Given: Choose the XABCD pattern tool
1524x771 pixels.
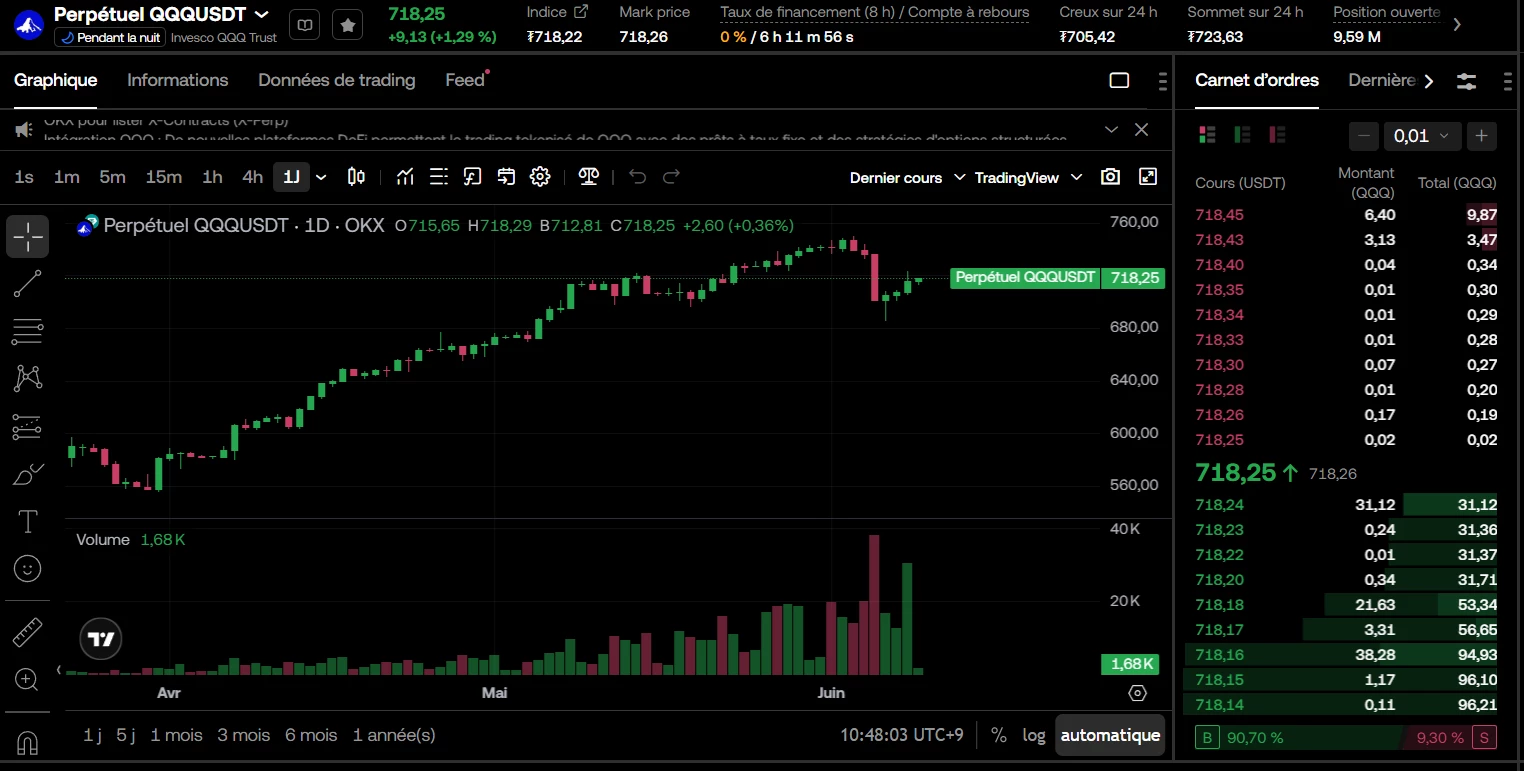Looking at the screenshot, I should coord(28,378).
